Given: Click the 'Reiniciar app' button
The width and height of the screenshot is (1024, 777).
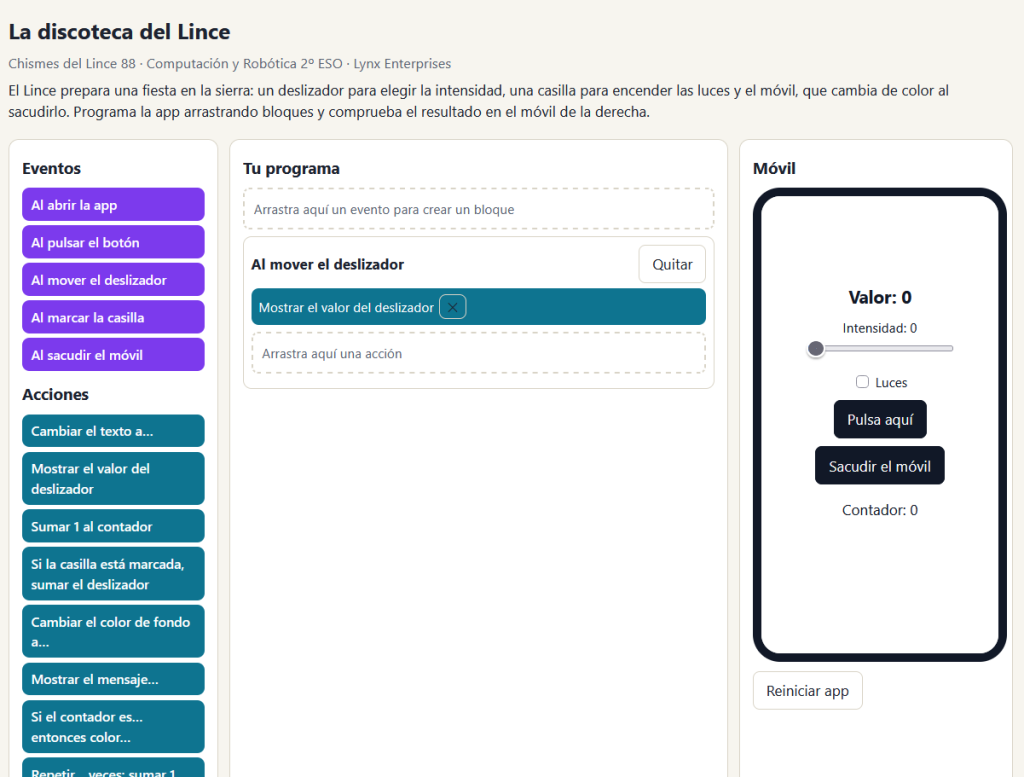Looking at the screenshot, I should point(807,691).
